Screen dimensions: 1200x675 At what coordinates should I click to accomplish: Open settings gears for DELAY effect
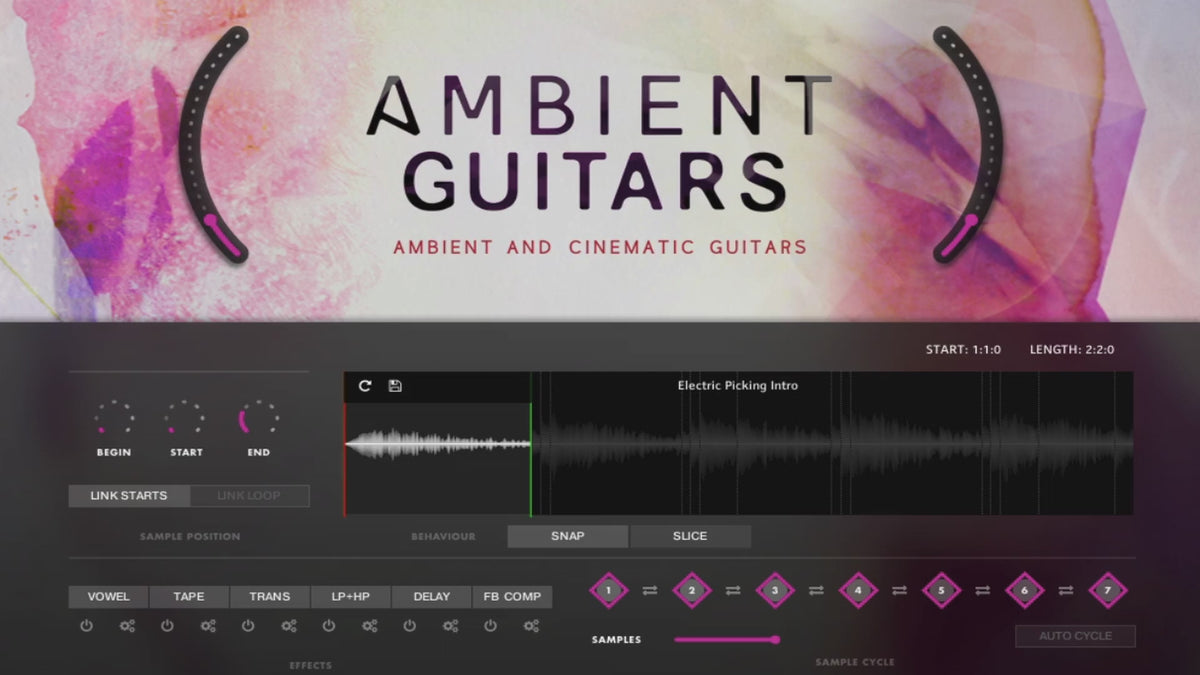pos(450,626)
